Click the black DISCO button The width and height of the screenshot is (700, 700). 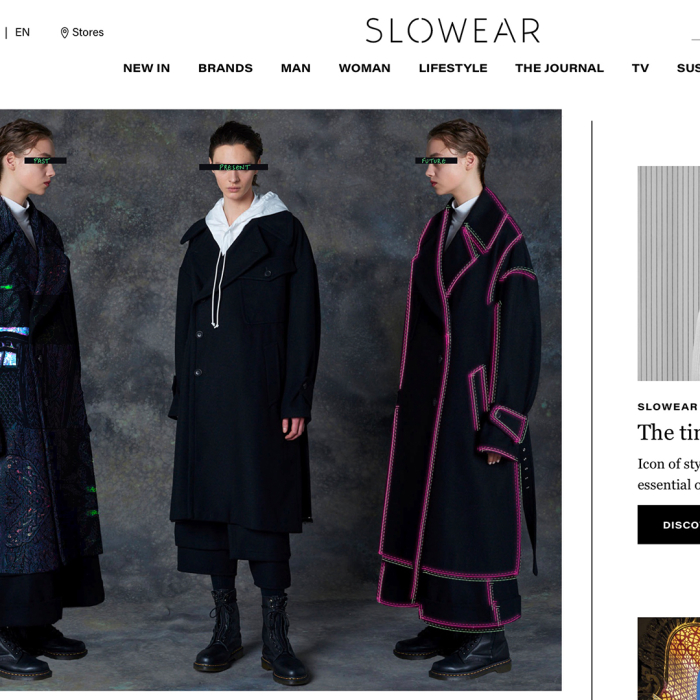click(x=669, y=525)
